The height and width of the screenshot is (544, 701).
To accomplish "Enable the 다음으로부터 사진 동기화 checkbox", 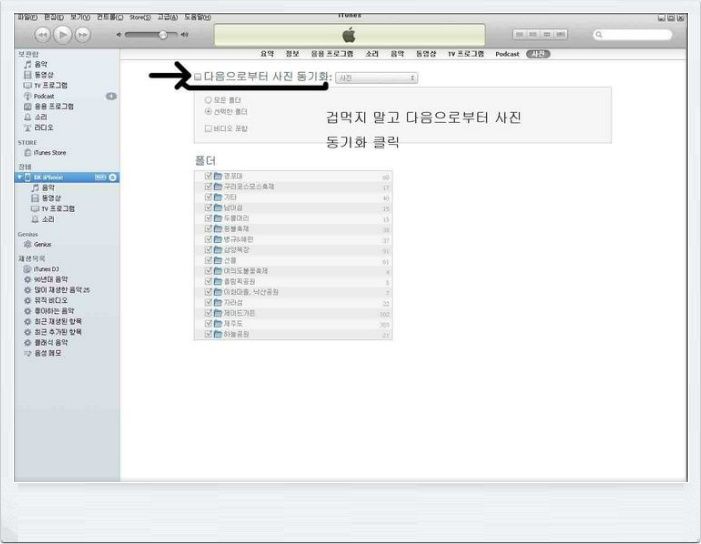I will point(198,77).
